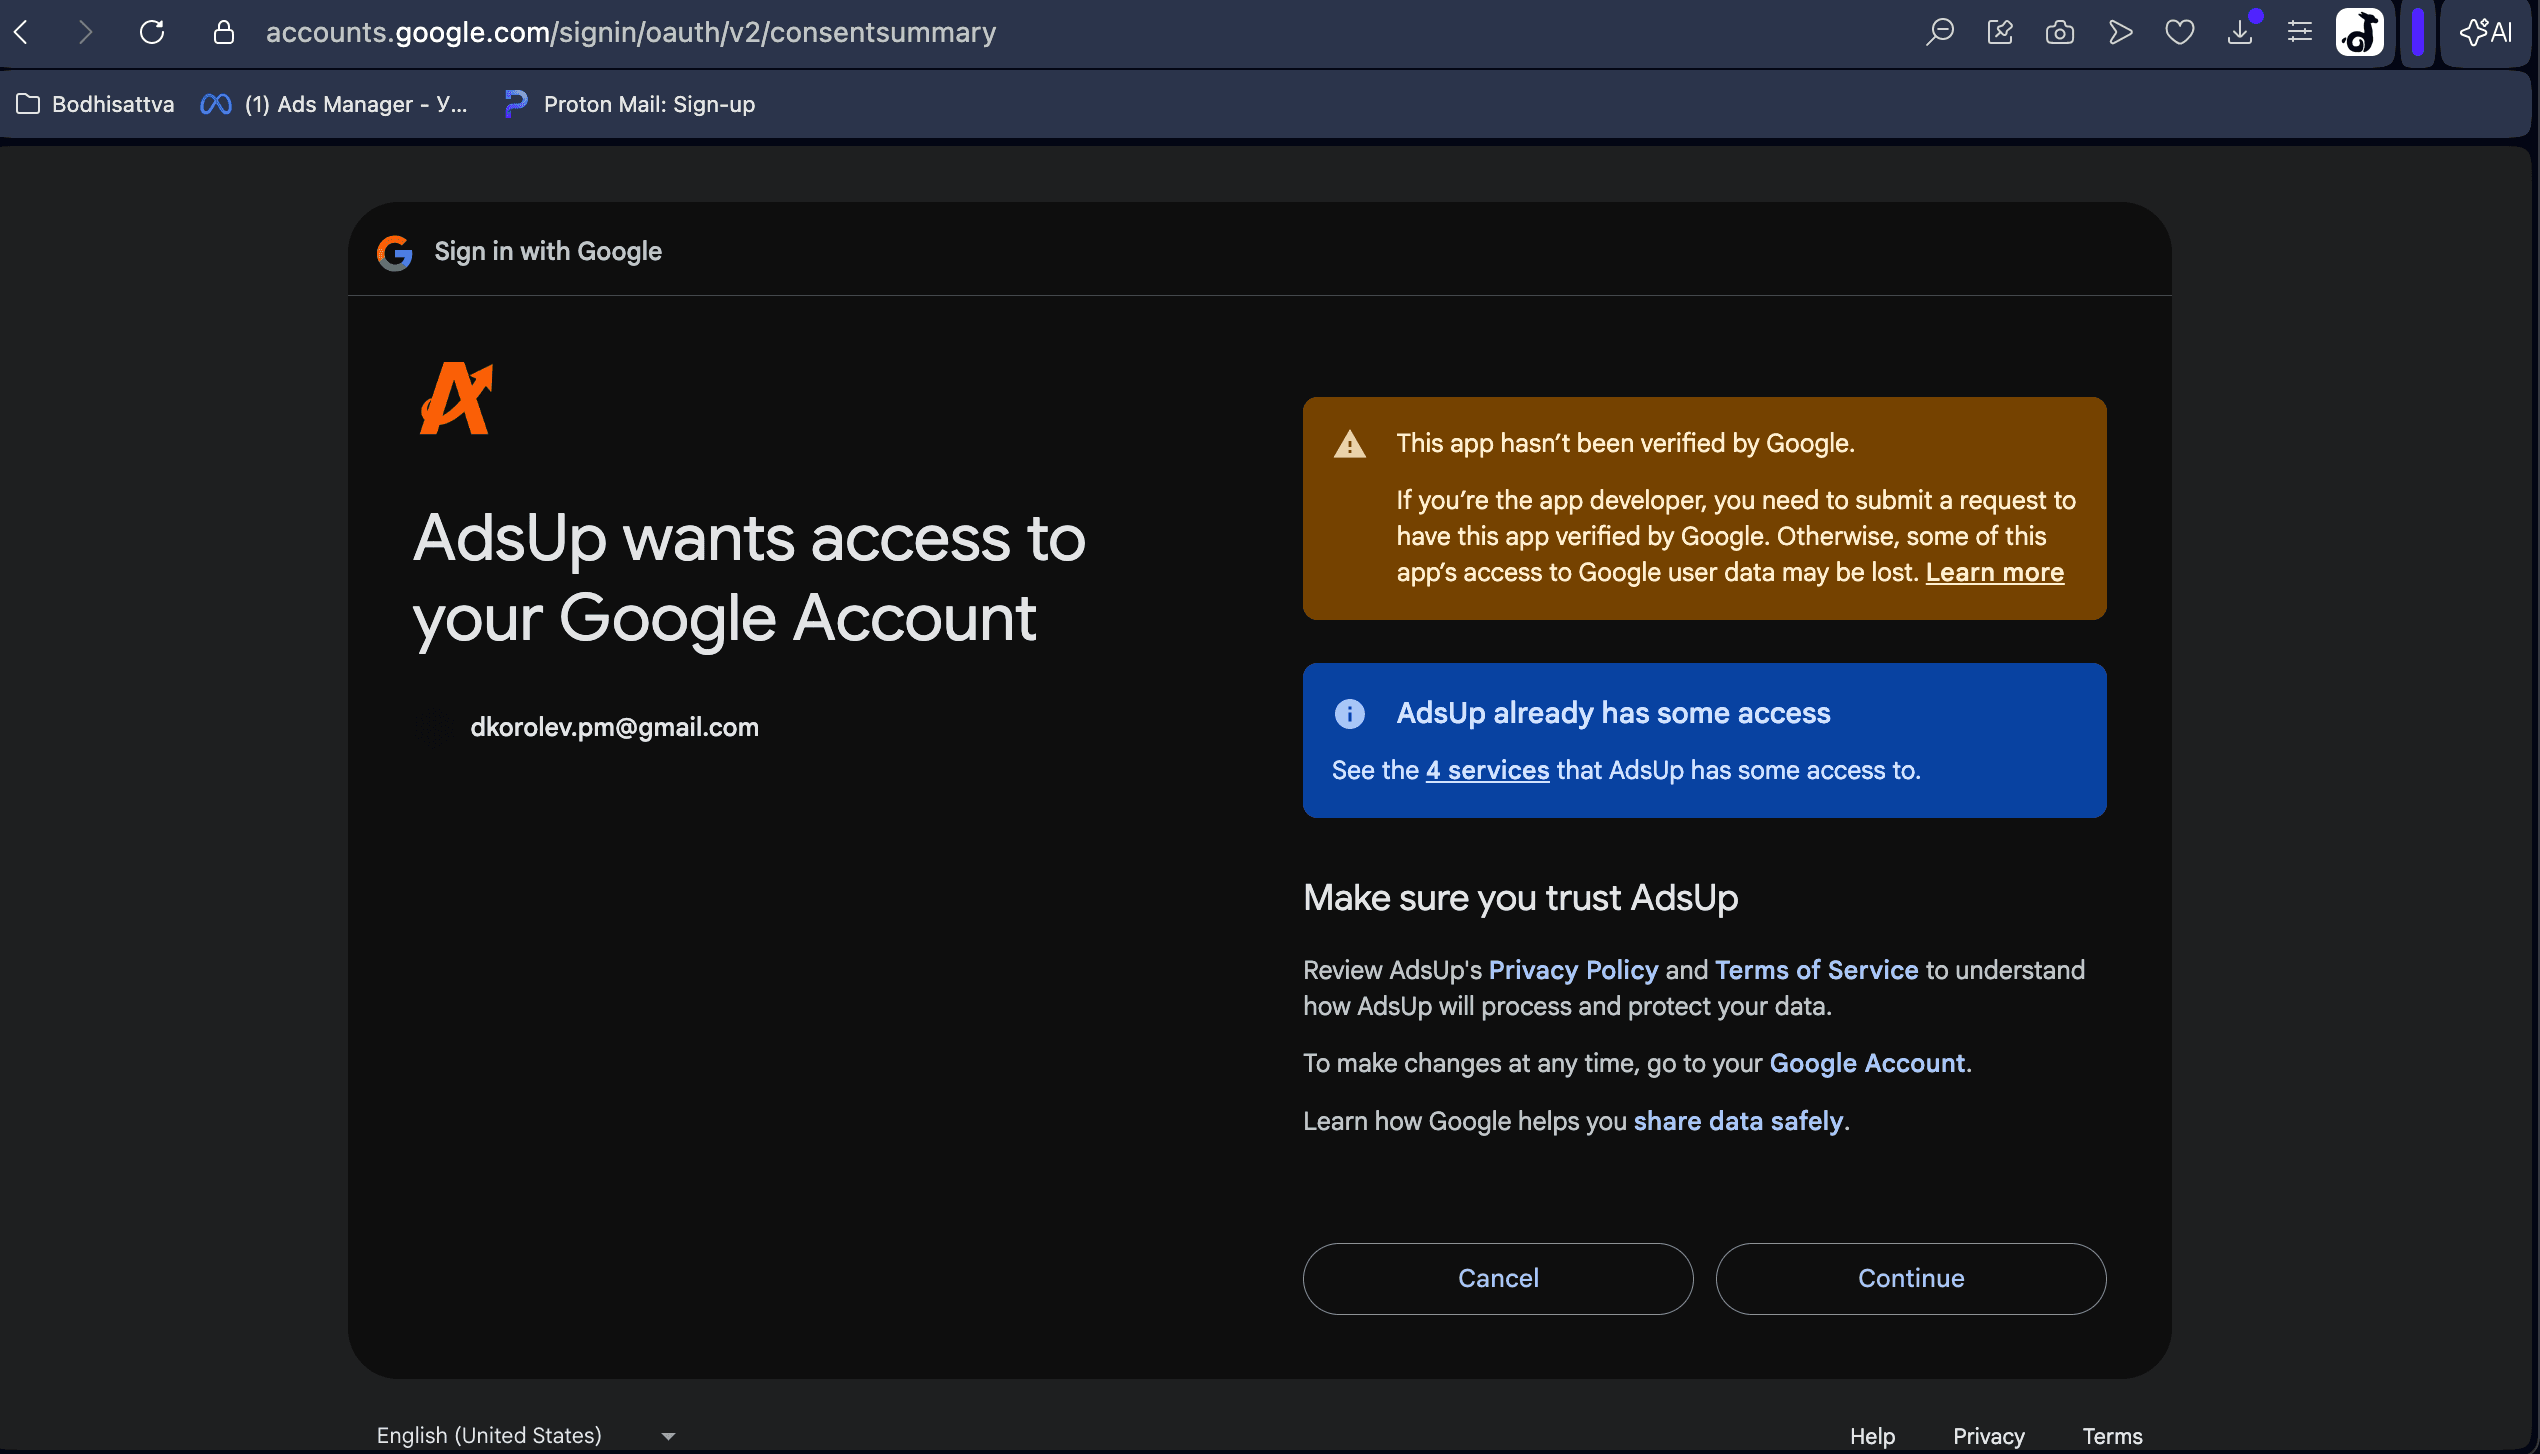Click the warning triangle icon
The image size is (2540, 1454).
[x=1350, y=444]
